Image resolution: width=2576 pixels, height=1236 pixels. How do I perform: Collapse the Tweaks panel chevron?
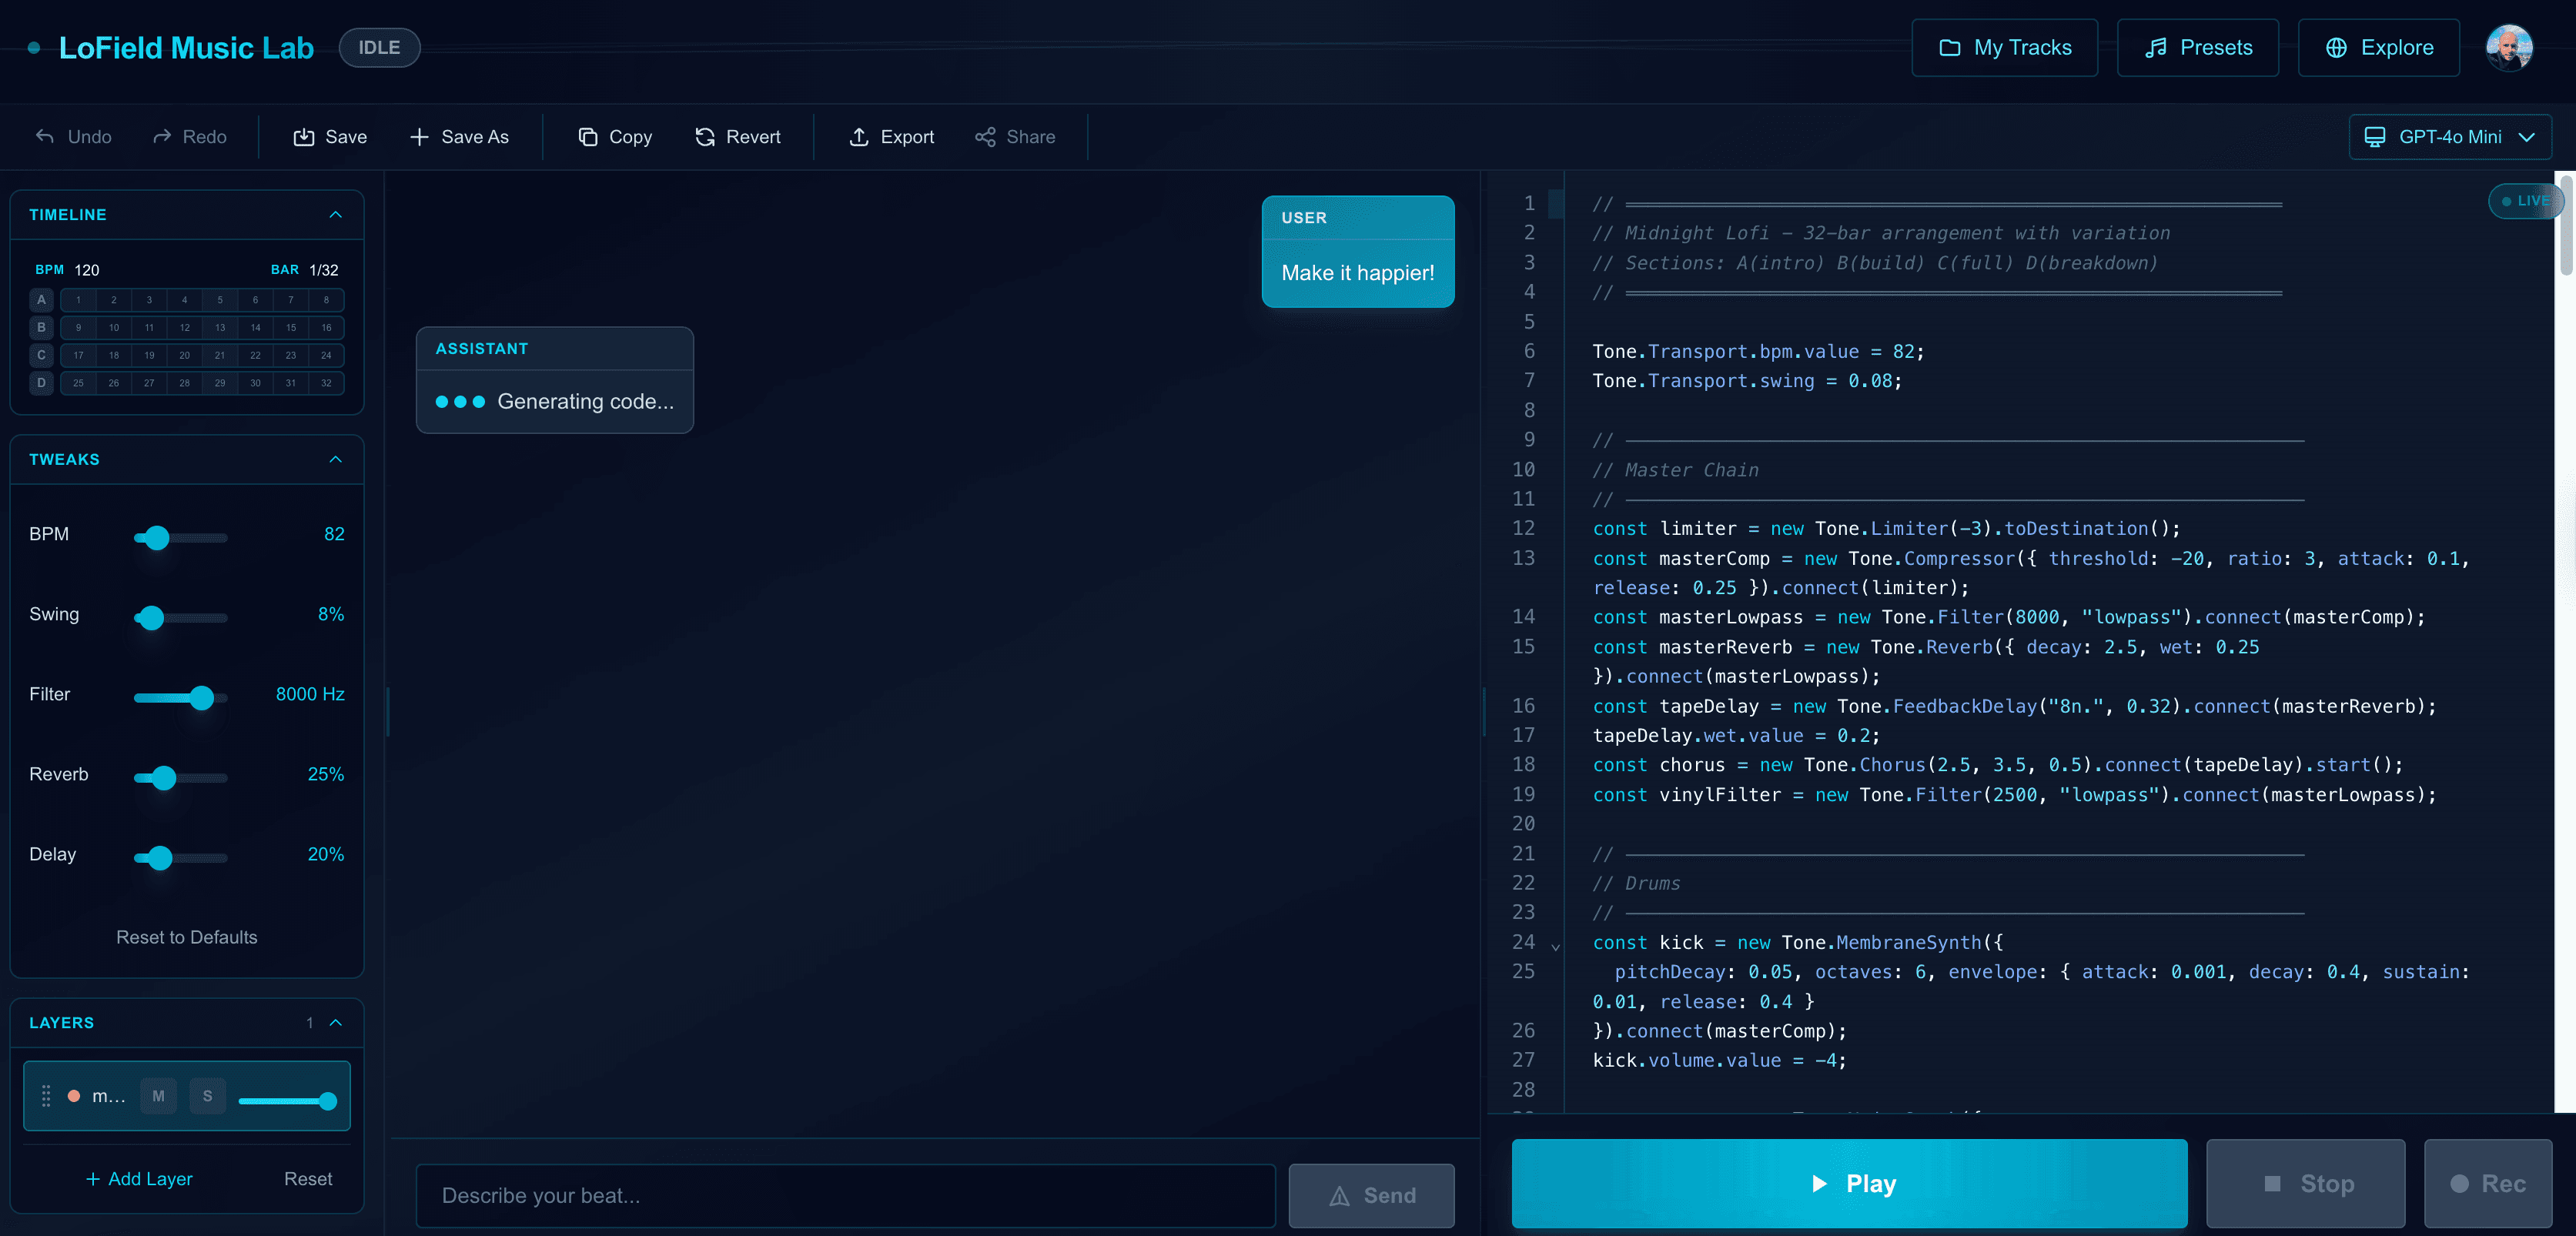[336, 459]
